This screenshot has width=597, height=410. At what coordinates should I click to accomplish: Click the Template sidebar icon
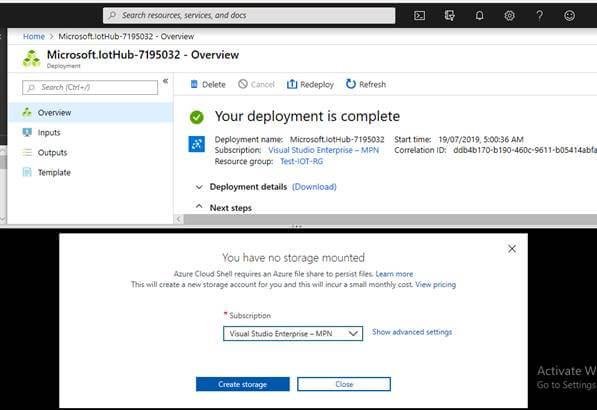point(27,172)
